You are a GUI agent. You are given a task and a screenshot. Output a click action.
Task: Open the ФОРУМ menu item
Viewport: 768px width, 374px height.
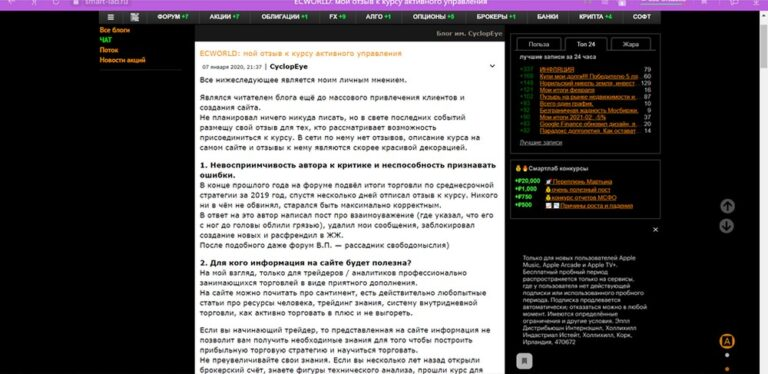tap(173, 17)
